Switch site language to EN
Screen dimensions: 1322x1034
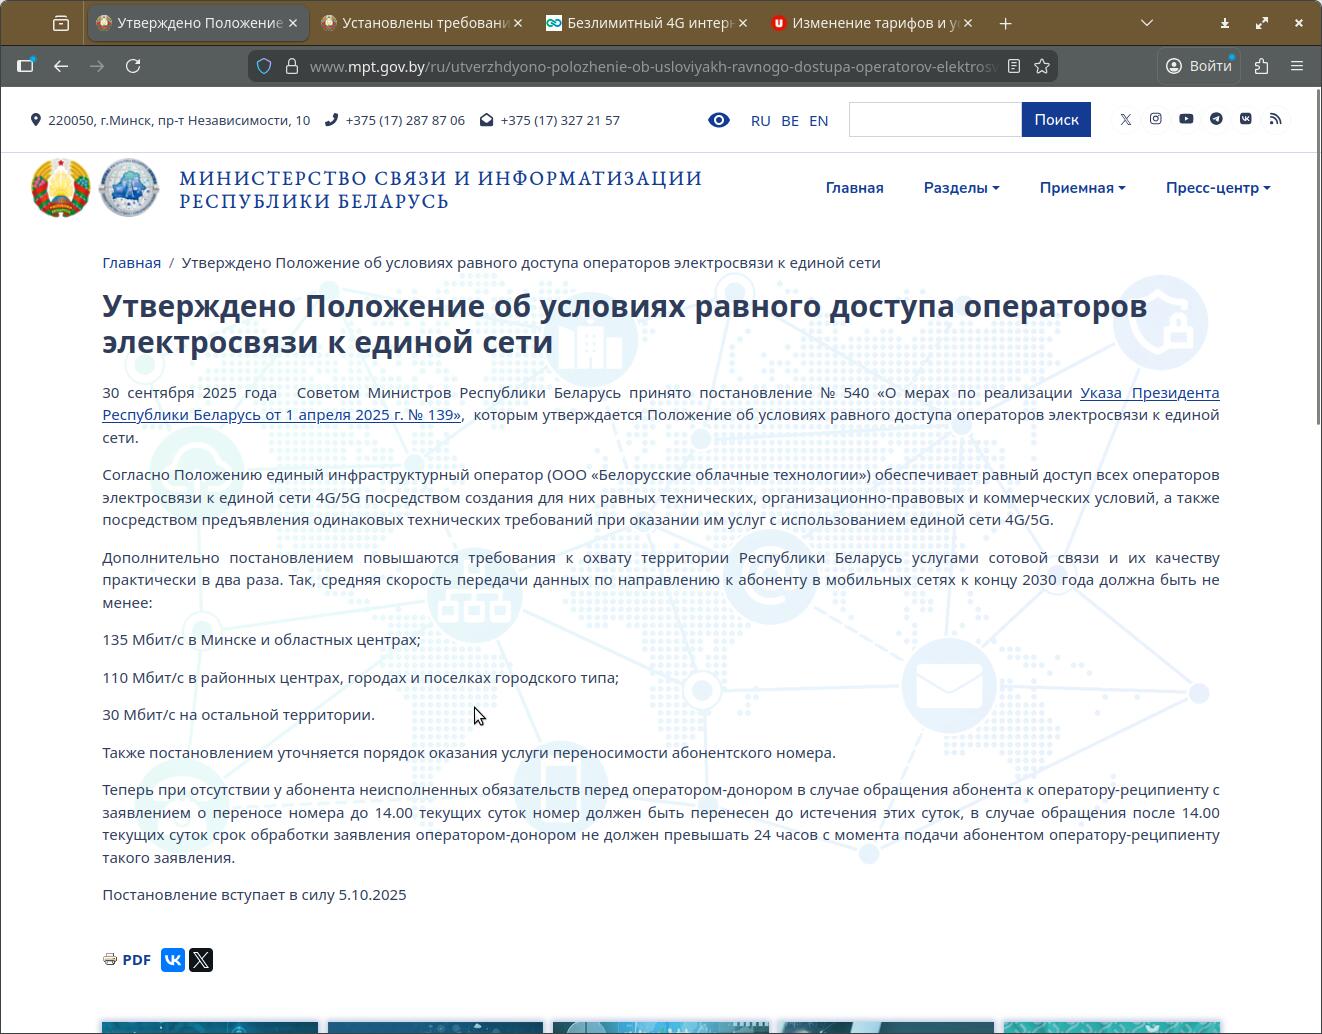(x=819, y=120)
